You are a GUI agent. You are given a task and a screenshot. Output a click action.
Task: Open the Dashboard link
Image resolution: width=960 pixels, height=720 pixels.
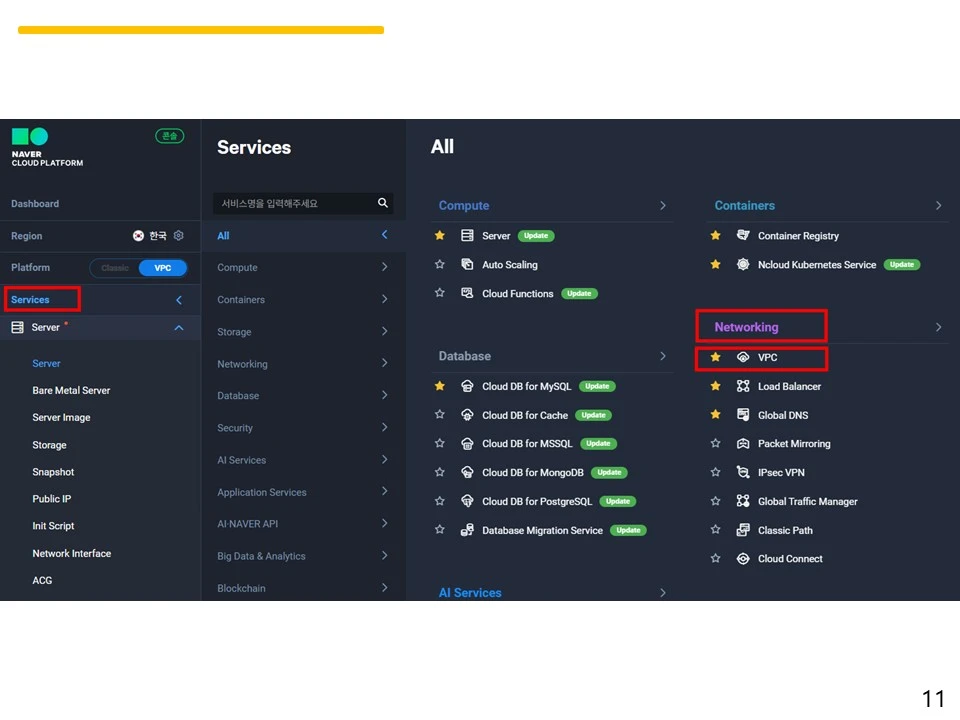[35, 204]
